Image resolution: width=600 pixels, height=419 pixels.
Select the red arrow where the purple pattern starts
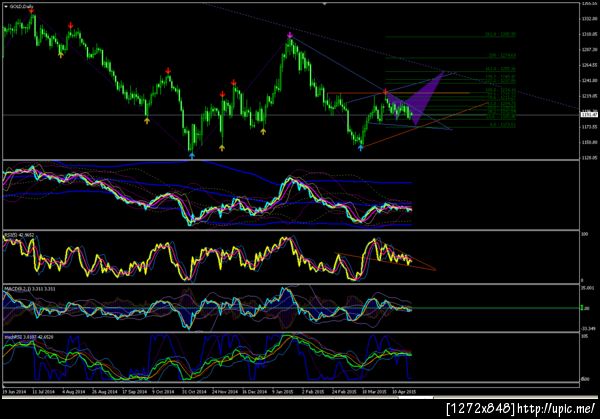pyautogui.click(x=386, y=91)
